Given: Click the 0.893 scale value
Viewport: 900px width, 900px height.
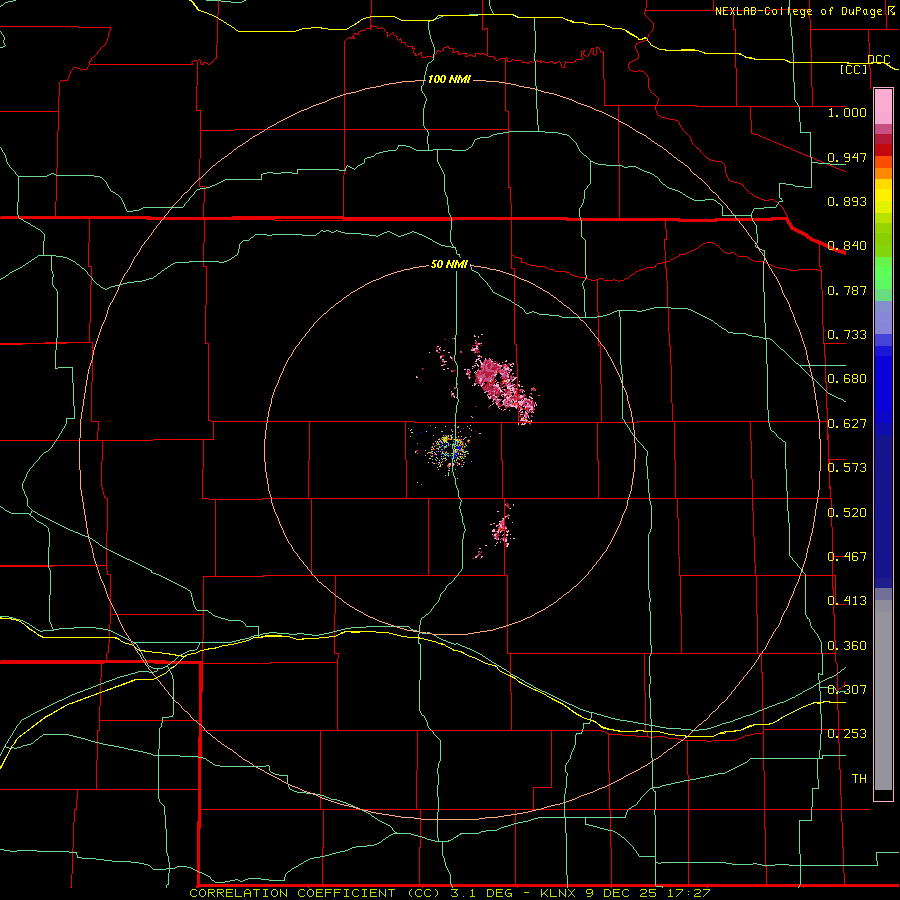Looking at the screenshot, I should pos(847,201).
